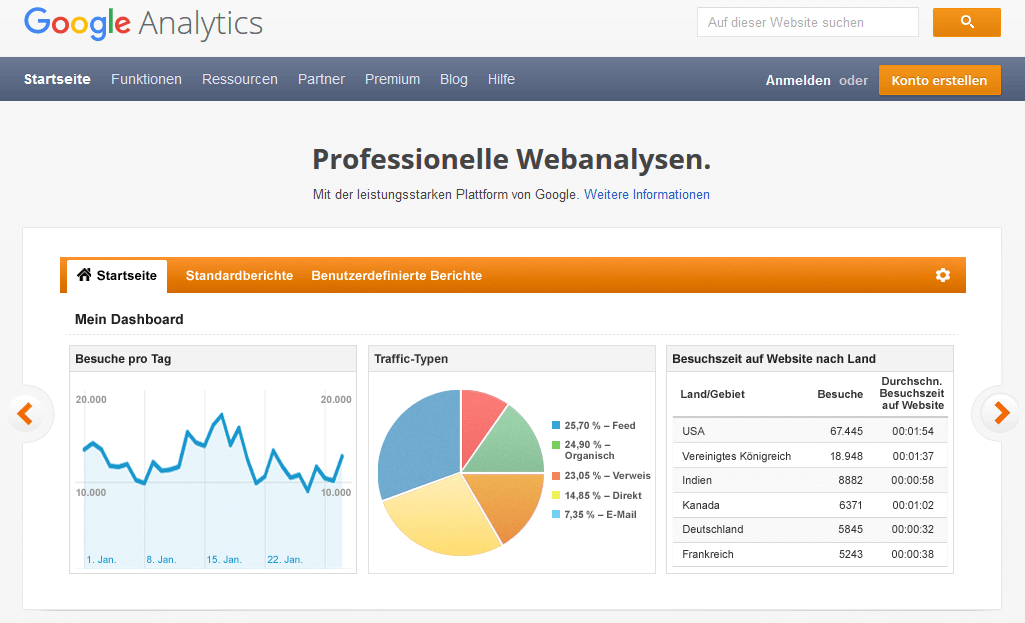Click the '15. Jan.' axis label

(x=224, y=560)
